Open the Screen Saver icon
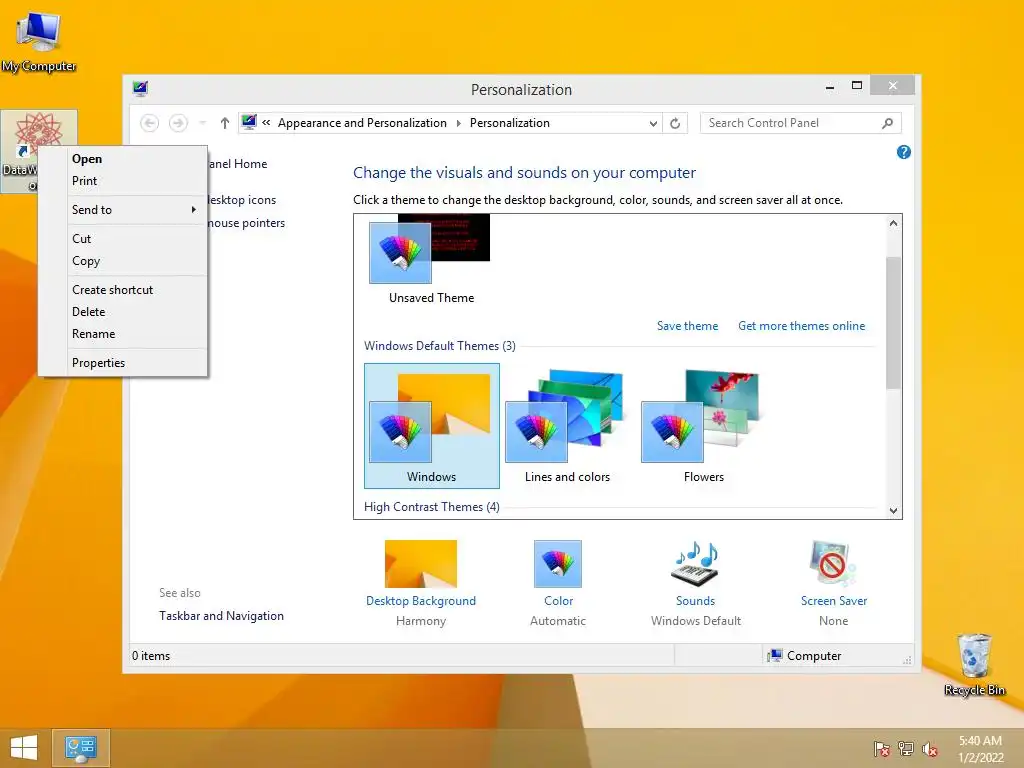Image resolution: width=1024 pixels, height=768 pixels. click(833, 564)
